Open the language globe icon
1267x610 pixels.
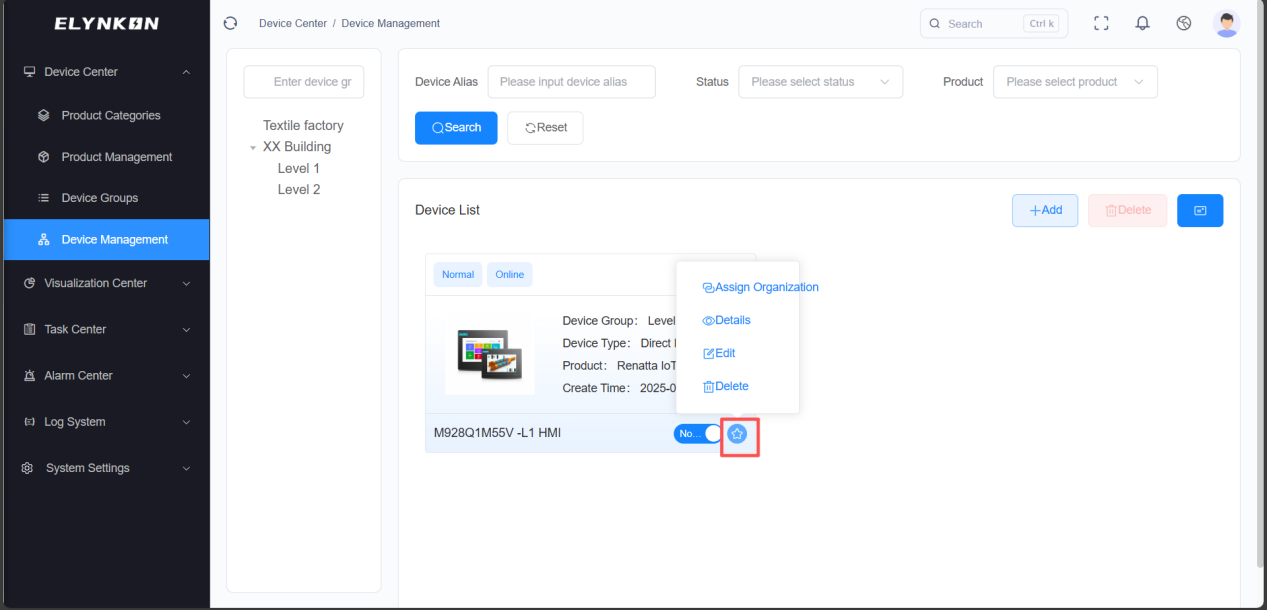(x=1184, y=23)
